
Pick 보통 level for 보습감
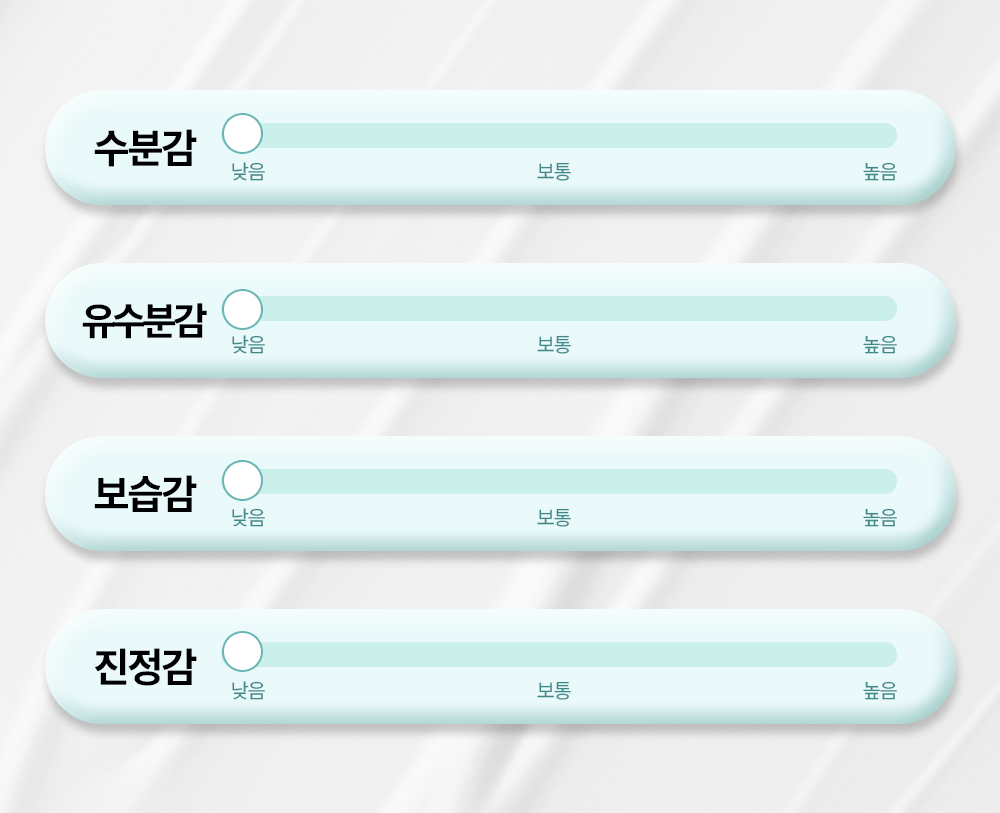[x=554, y=518]
